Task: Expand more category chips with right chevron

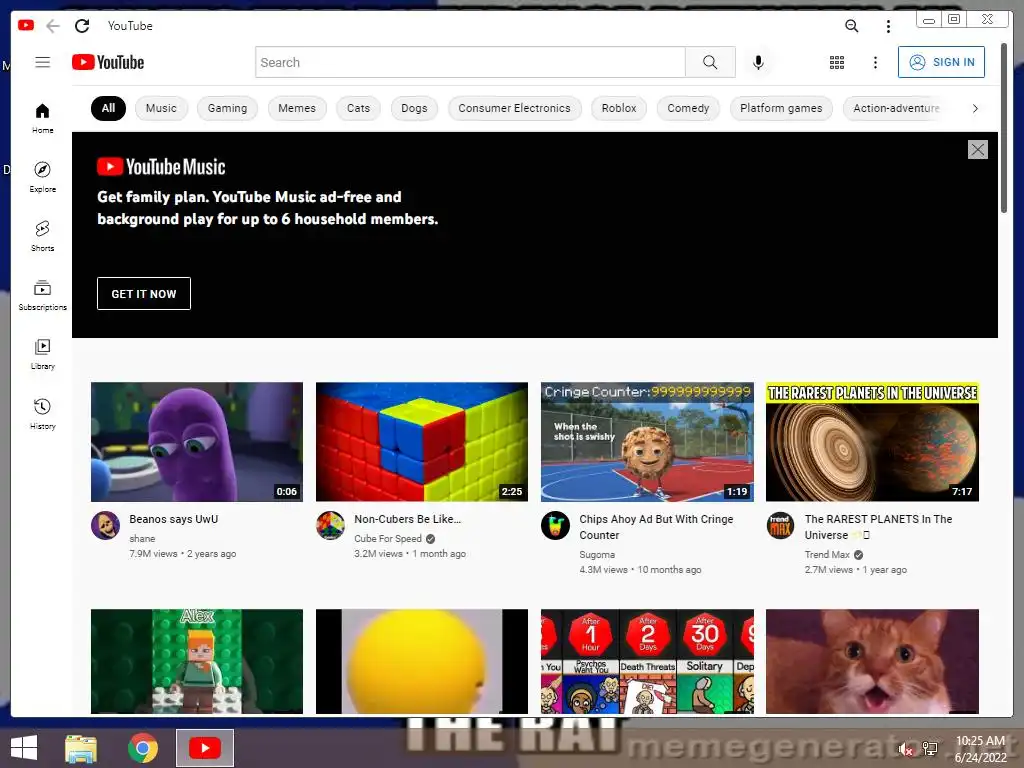Action: point(975,108)
